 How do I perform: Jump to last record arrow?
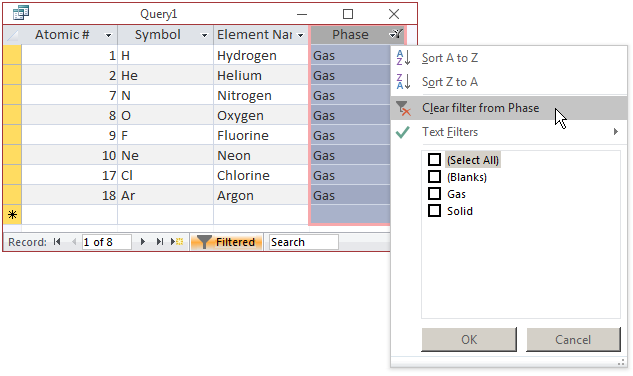coord(160,242)
